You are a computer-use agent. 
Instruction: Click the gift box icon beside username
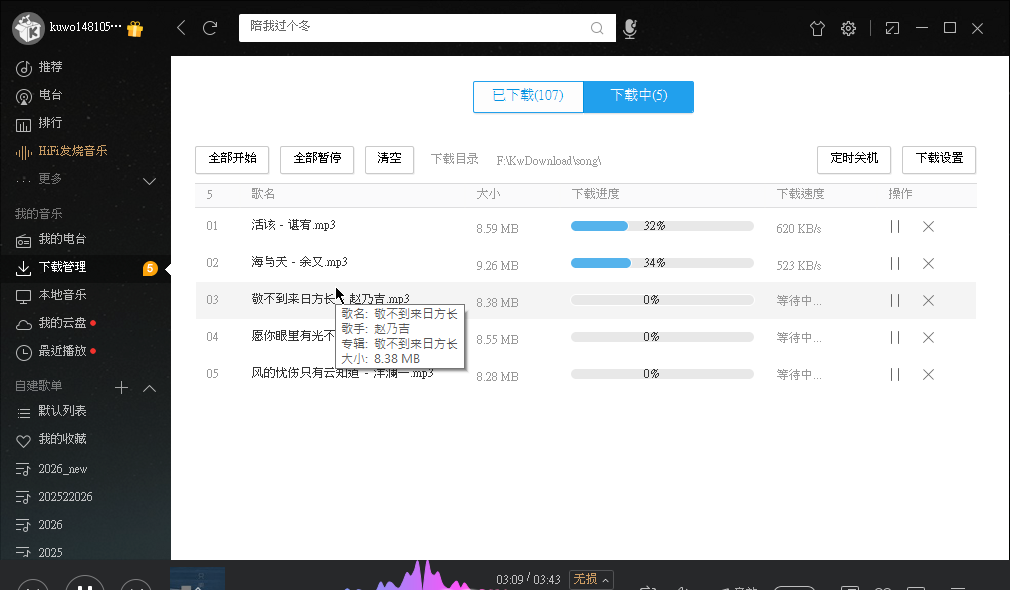[136, 29]
